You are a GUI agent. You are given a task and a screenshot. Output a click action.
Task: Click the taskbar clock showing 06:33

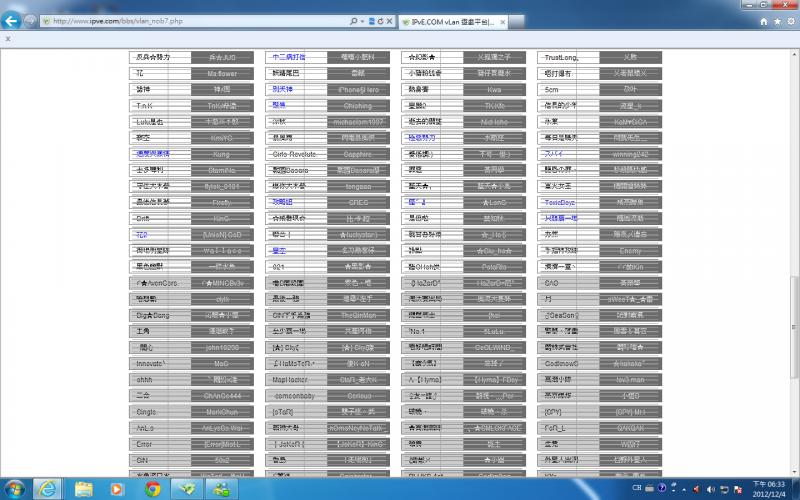[769, 489]
